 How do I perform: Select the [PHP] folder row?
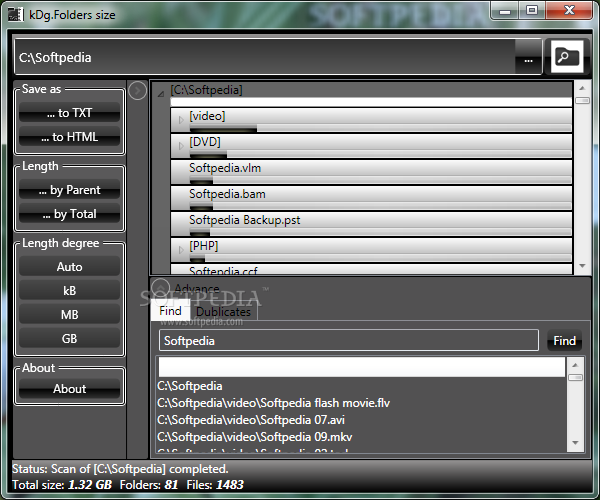371,250
